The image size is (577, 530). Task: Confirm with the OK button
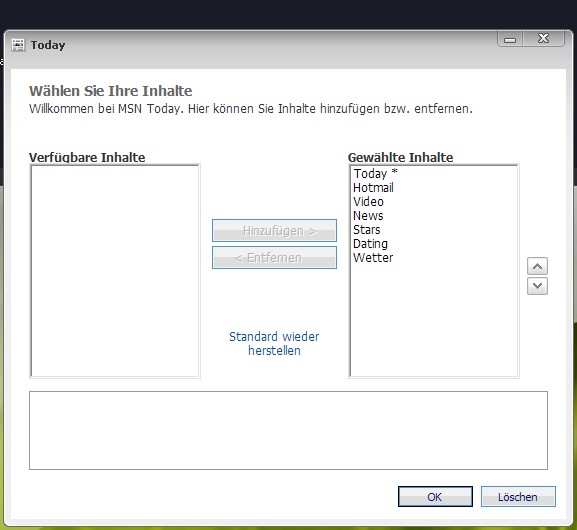[435, 497]
